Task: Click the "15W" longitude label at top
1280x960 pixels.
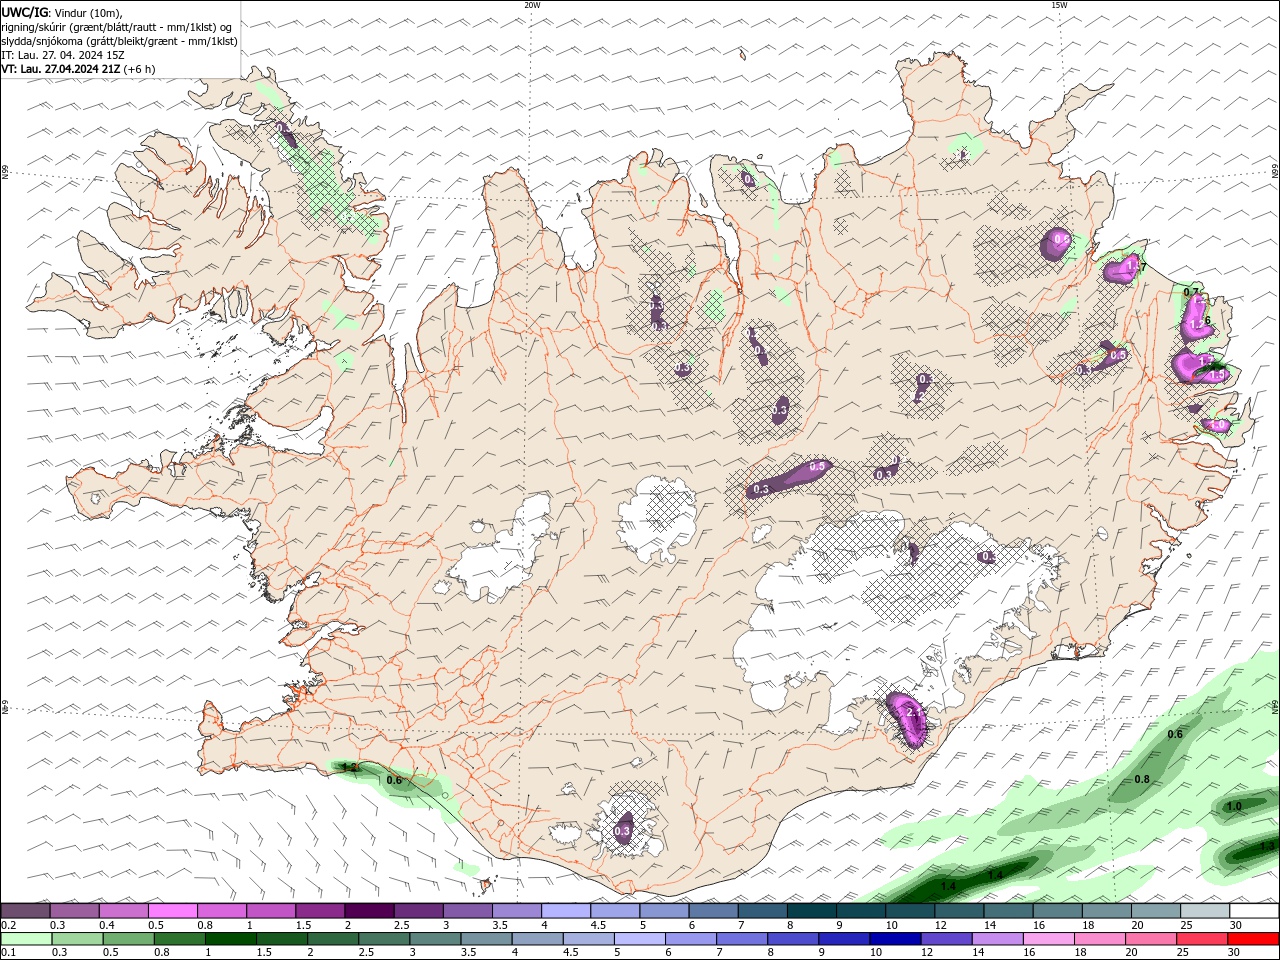Action: [x=1059, y=5]
